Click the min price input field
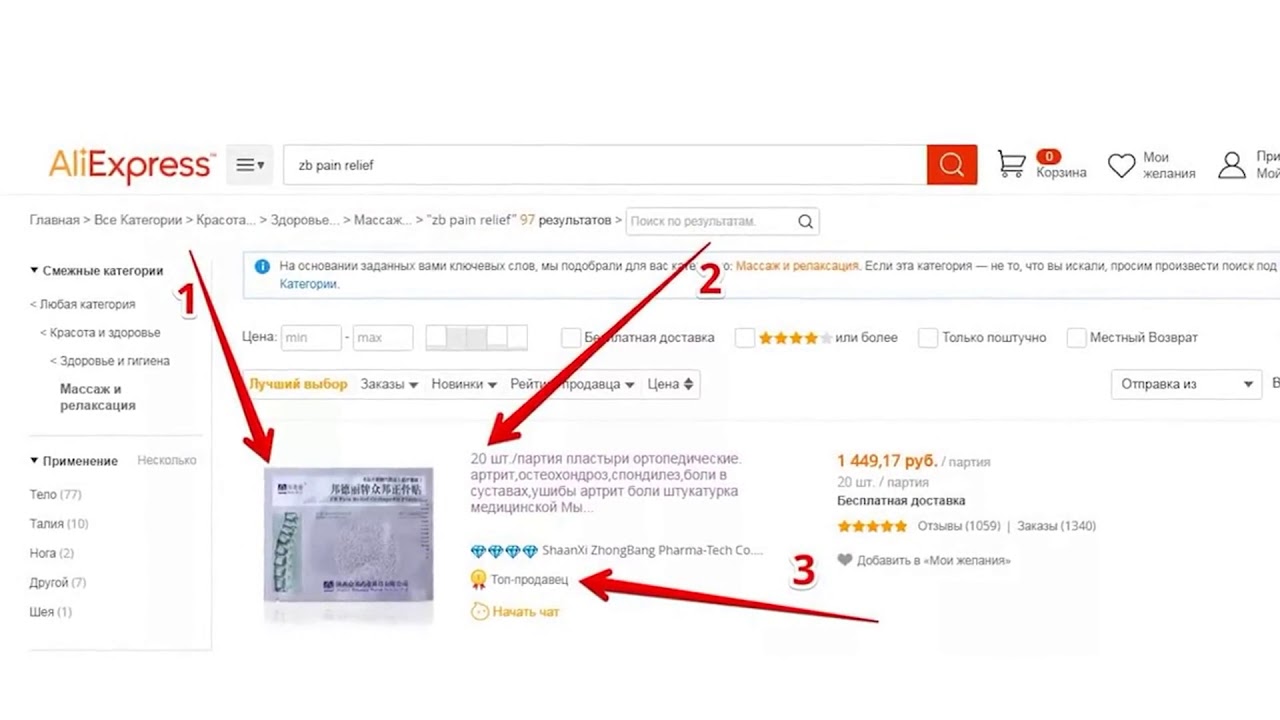This screenshot has height=720, width=1280. pyautogui.click(x=311, y=338)
